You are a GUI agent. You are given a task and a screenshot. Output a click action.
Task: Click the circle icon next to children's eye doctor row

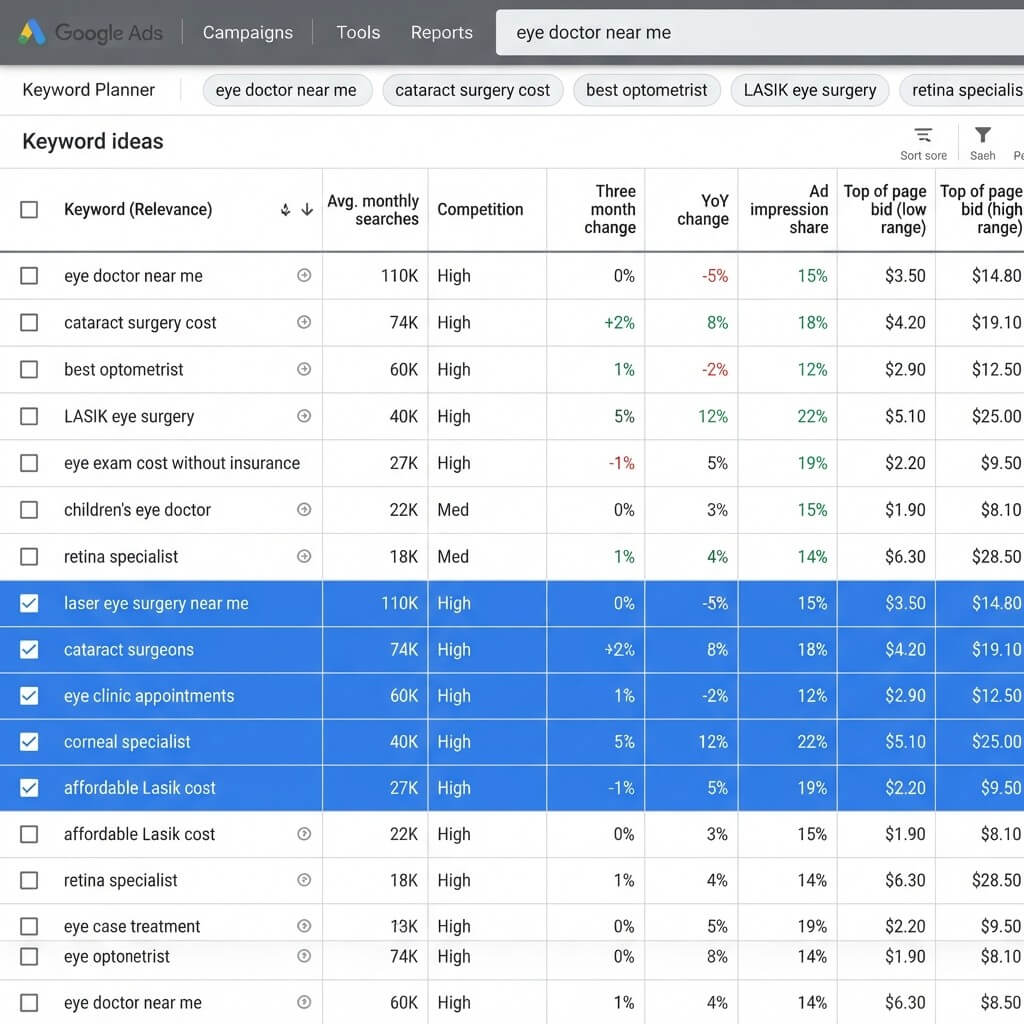[x=304, y=509]
